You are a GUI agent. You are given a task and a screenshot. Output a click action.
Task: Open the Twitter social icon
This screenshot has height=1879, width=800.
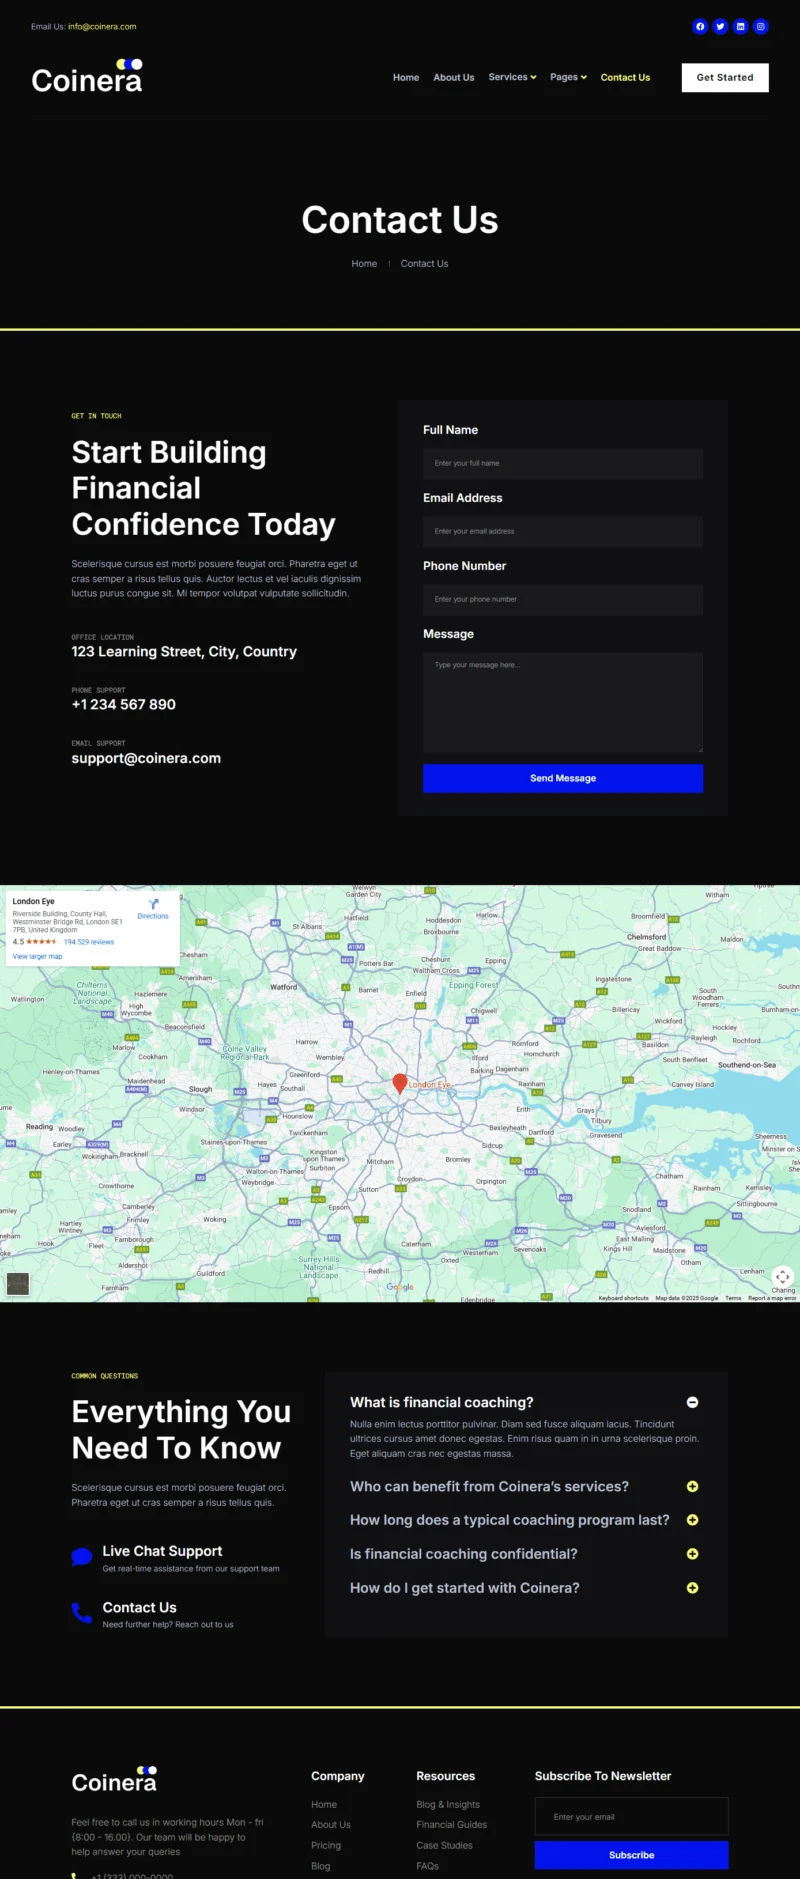click(720, 27)
